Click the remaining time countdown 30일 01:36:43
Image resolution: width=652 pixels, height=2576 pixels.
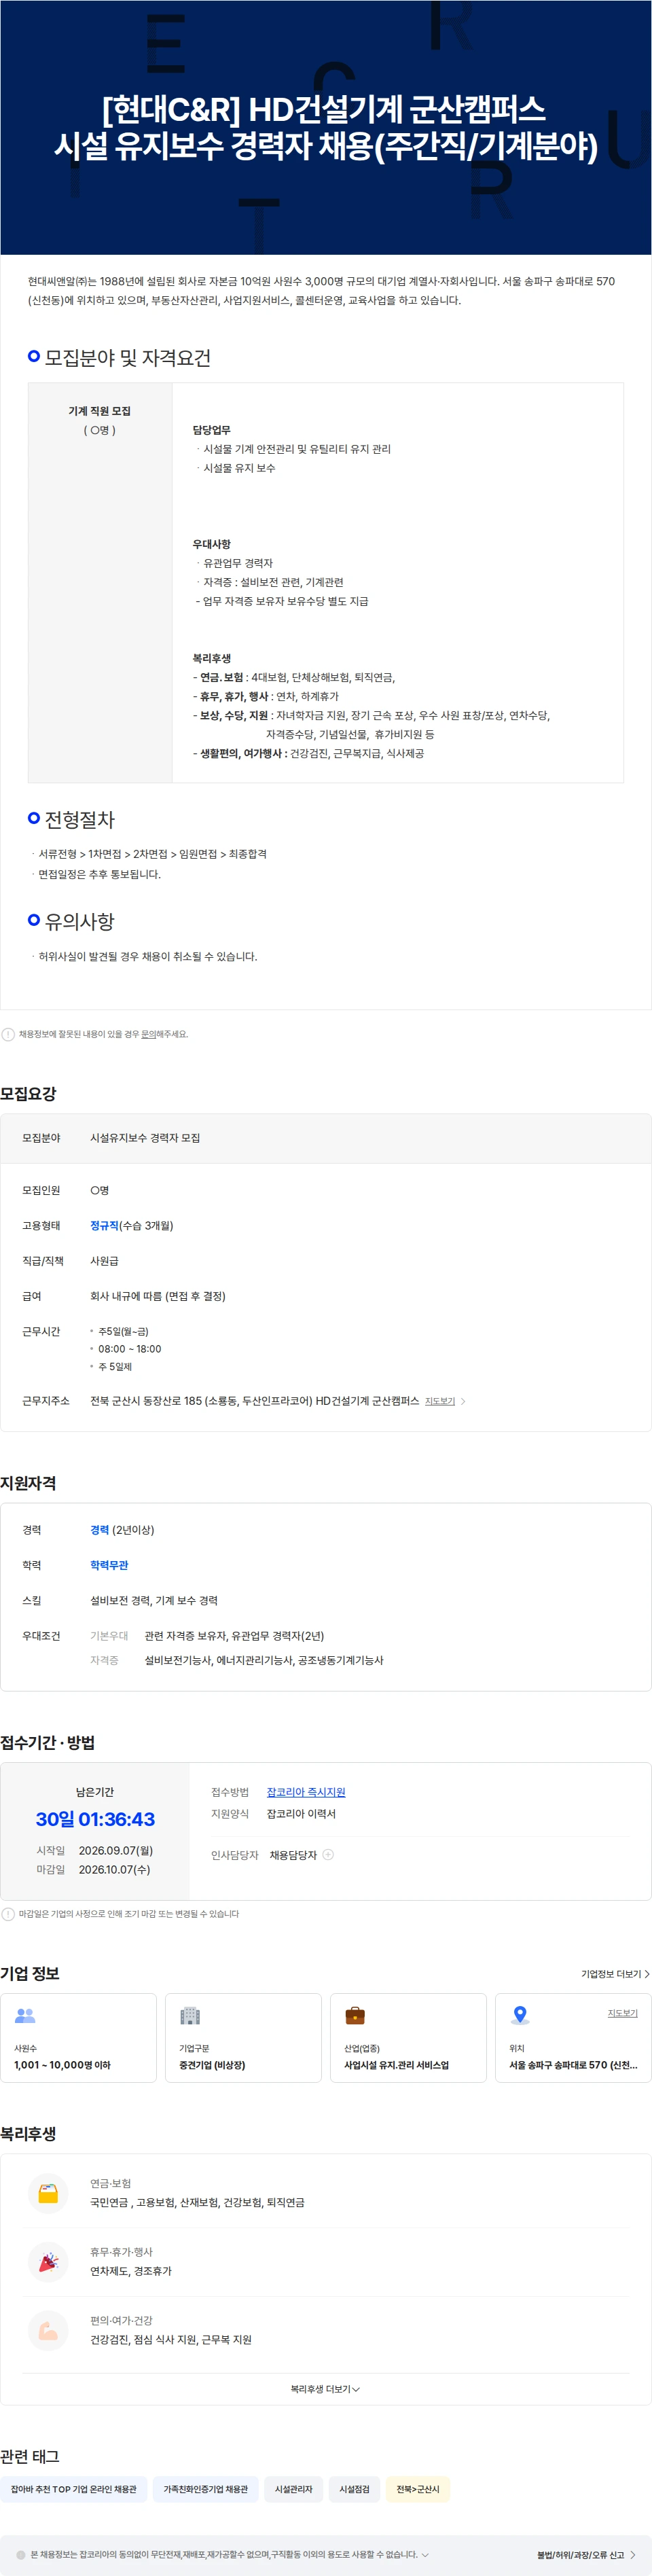tap(95, 1819)
